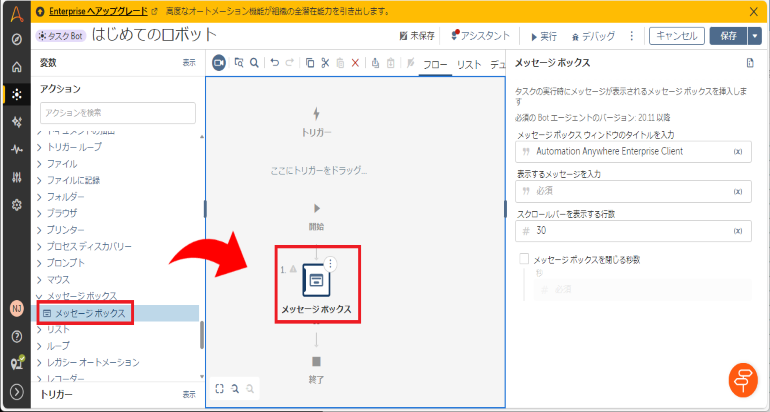The height and width of the screenshot is (412, 770).
Task: Click the キャンセル button
Action: click(x=676, y=35)
